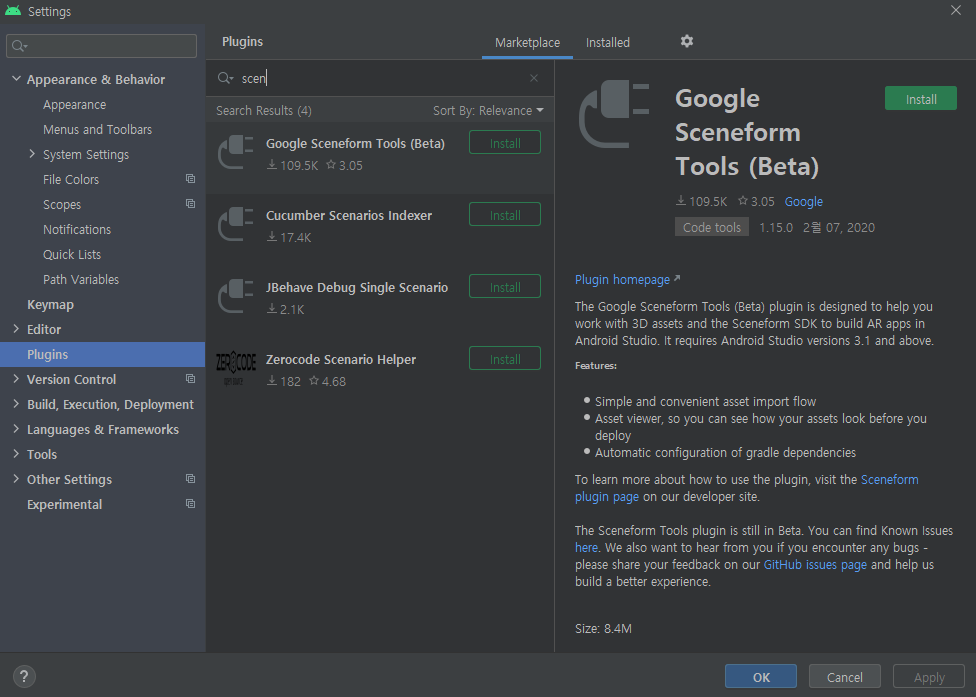Open the Sort By: Relevance dropdown

[488, 110]
